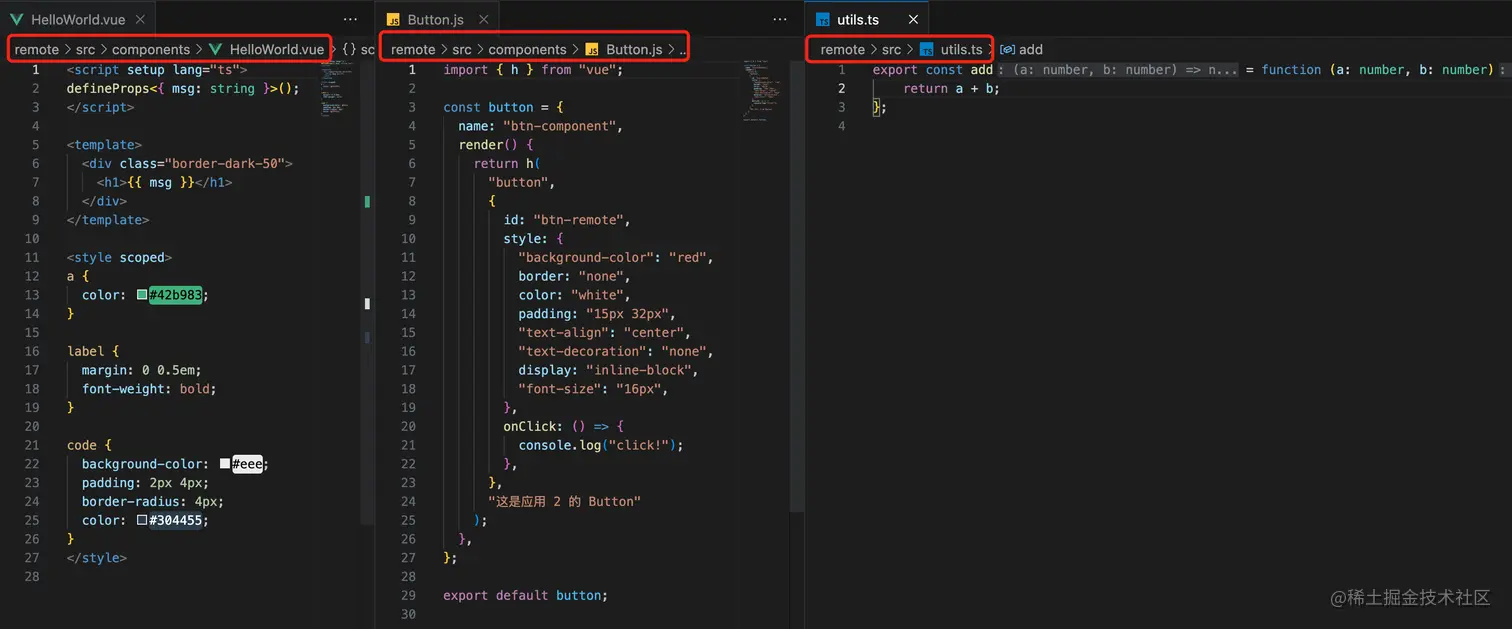Screen dimensions: 1512x629
Task: Select 'utils.ts' breadcrumb file item
Action: click(x=951, y=49)
